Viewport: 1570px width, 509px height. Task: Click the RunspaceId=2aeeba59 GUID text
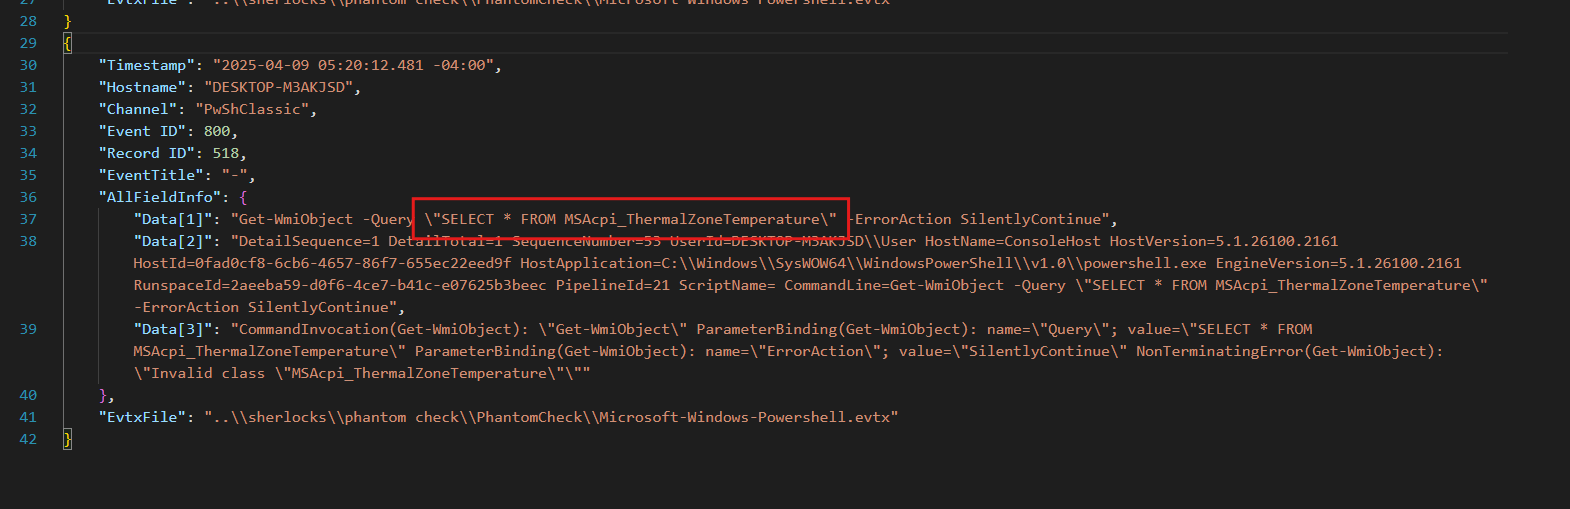point(340,285)
